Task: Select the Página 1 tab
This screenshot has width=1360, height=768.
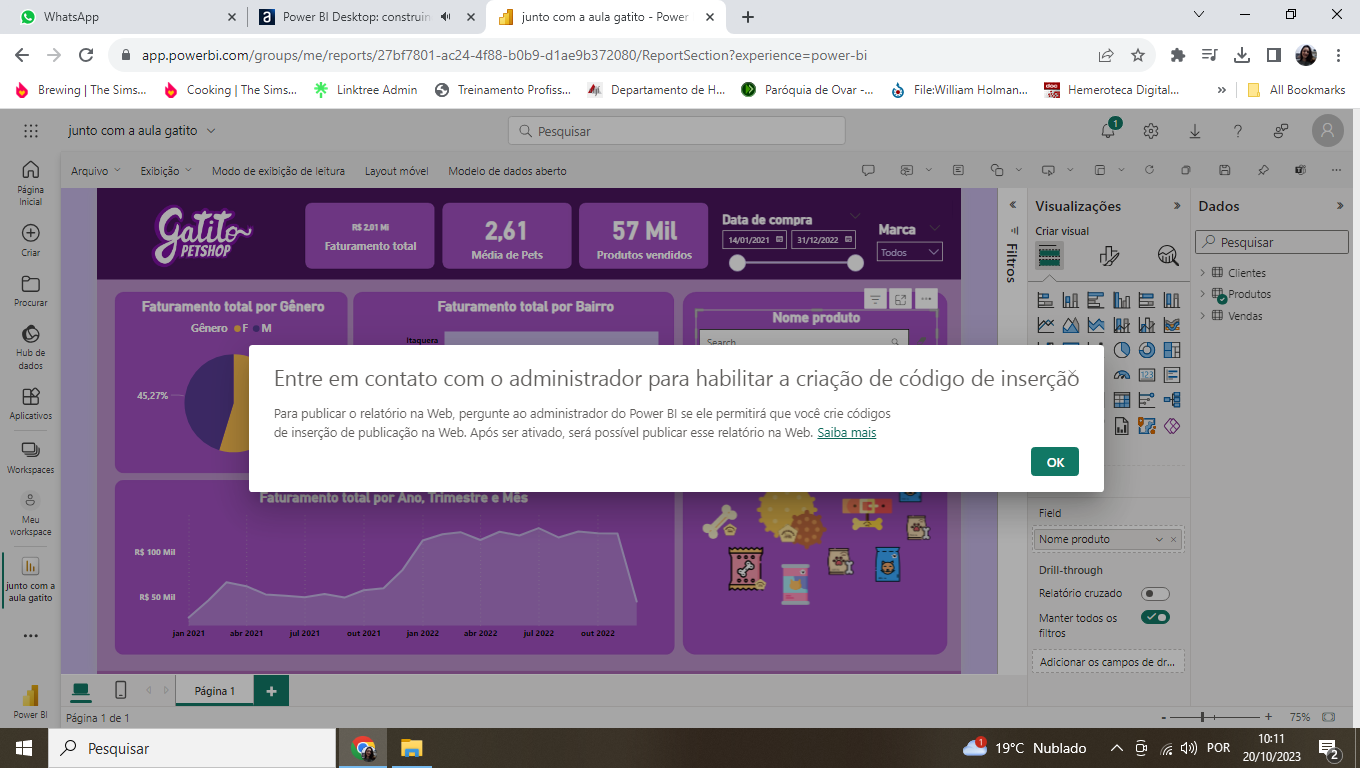Action: (215, 691)
